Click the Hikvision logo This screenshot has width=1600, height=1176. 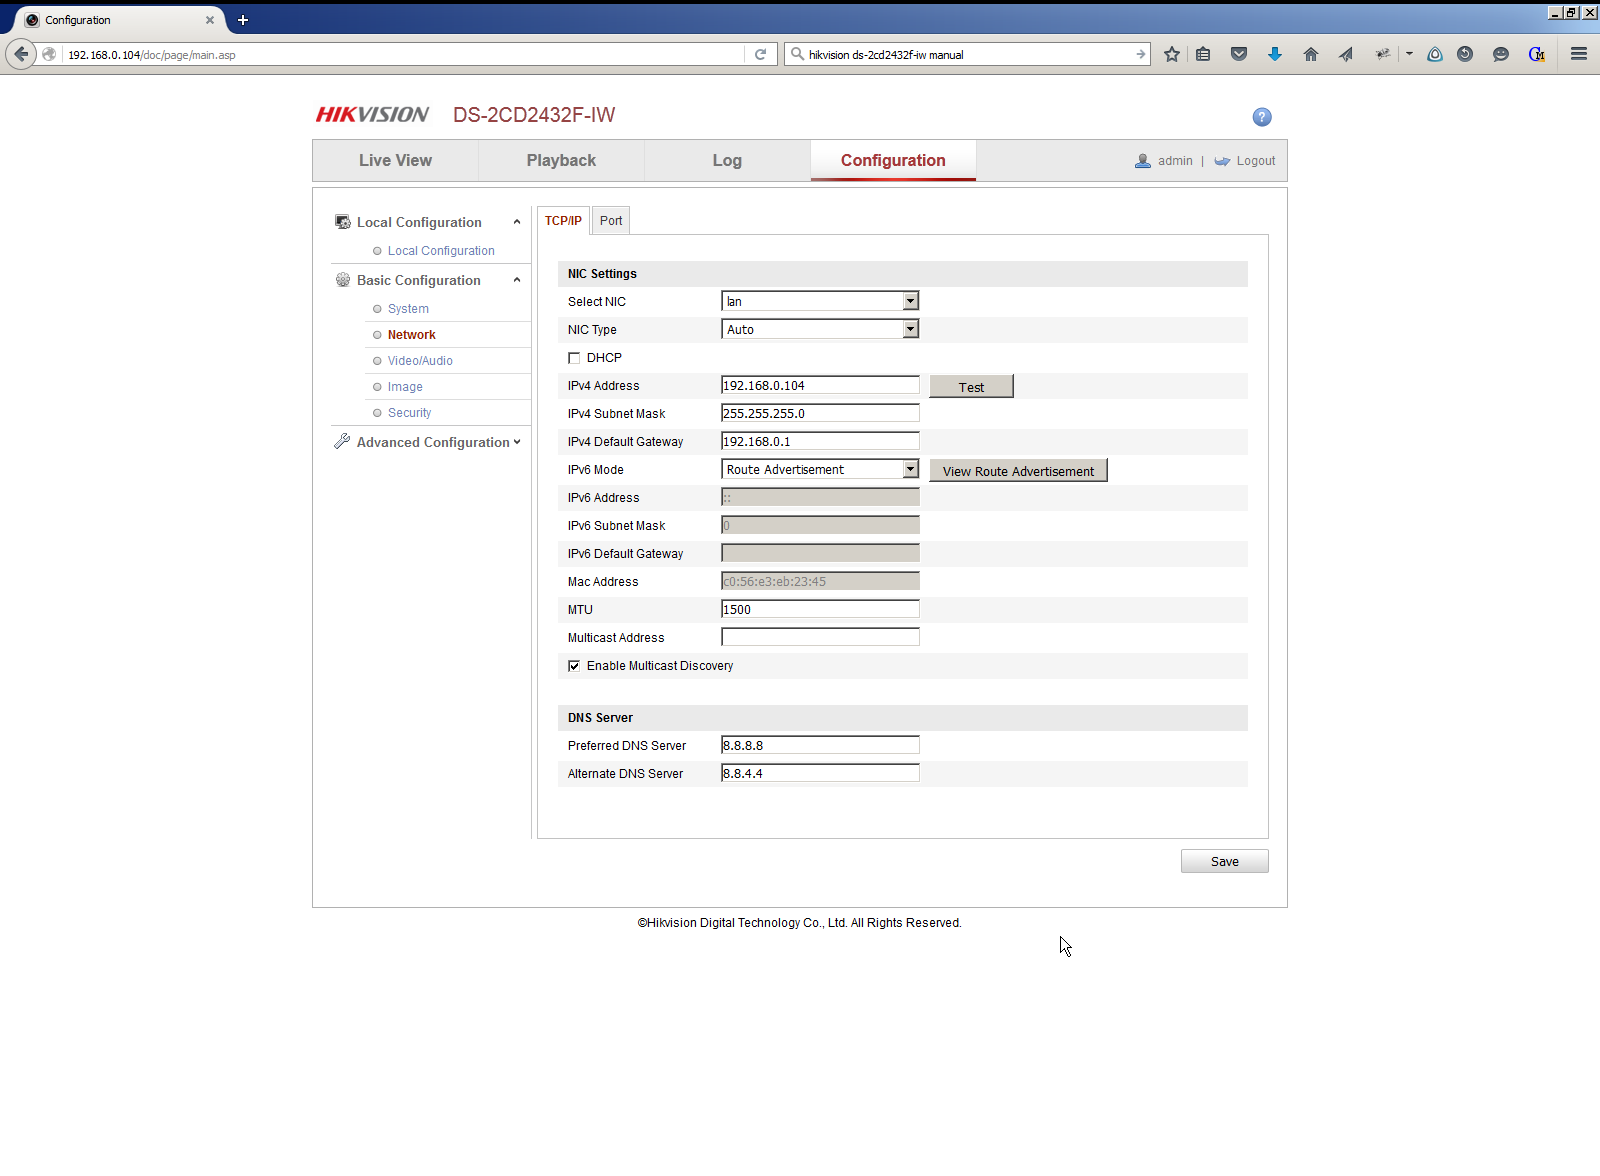(x=372, y=115)
